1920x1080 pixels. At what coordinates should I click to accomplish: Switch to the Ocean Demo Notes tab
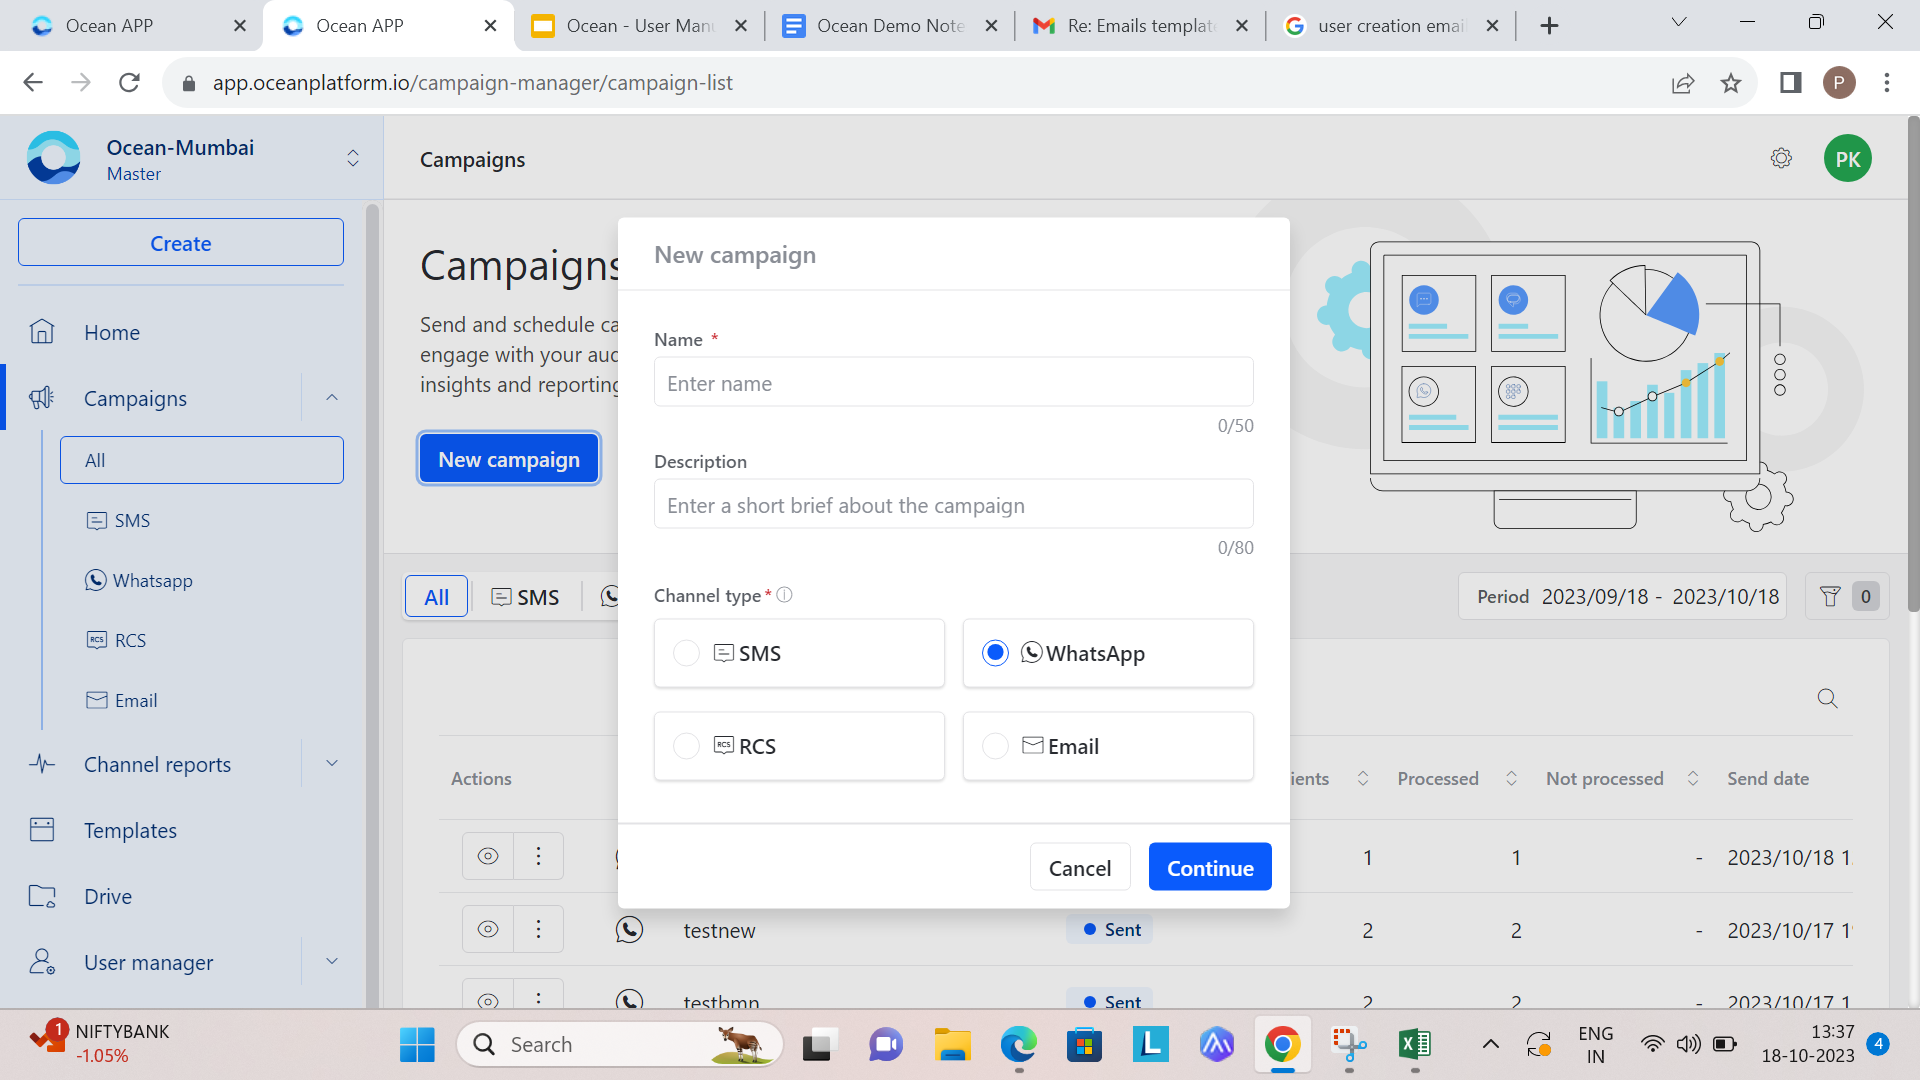pyautogui.click(x=890, y=26)
